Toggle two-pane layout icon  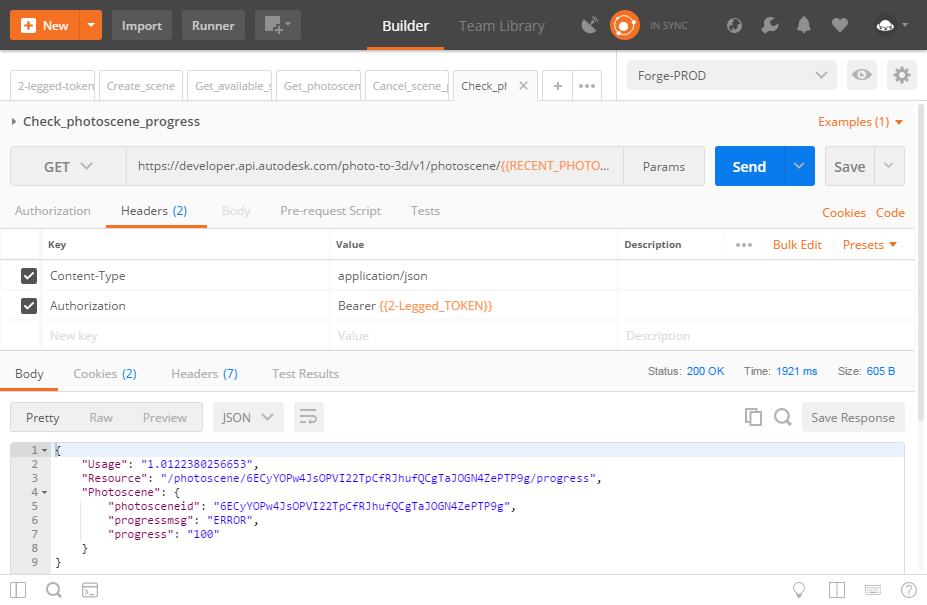pyautogui.click(x=837, y=590)
